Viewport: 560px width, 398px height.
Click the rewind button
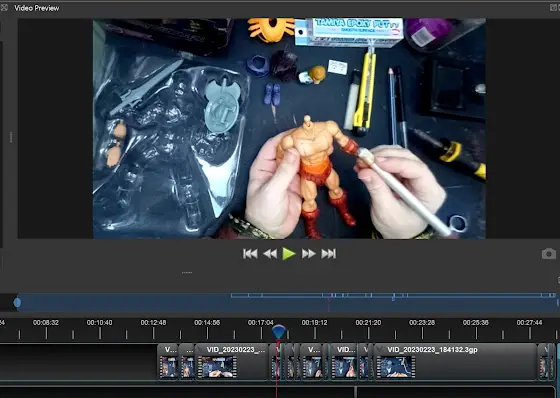[x=270, y=254]
